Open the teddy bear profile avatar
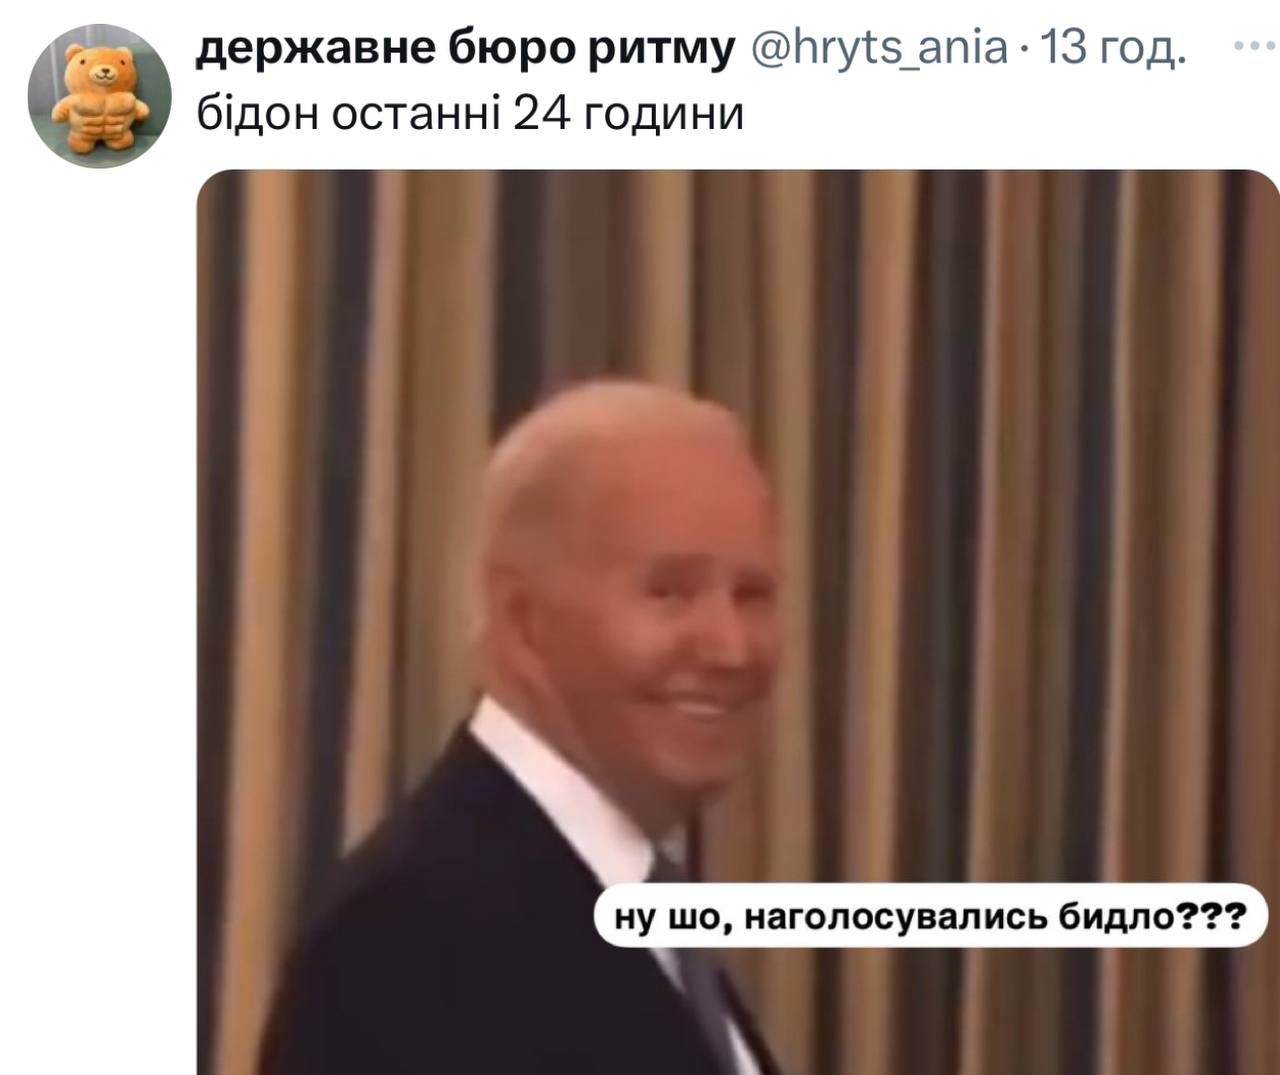Viewport: 1280px width, 1075px height. (x=100, y=97)
